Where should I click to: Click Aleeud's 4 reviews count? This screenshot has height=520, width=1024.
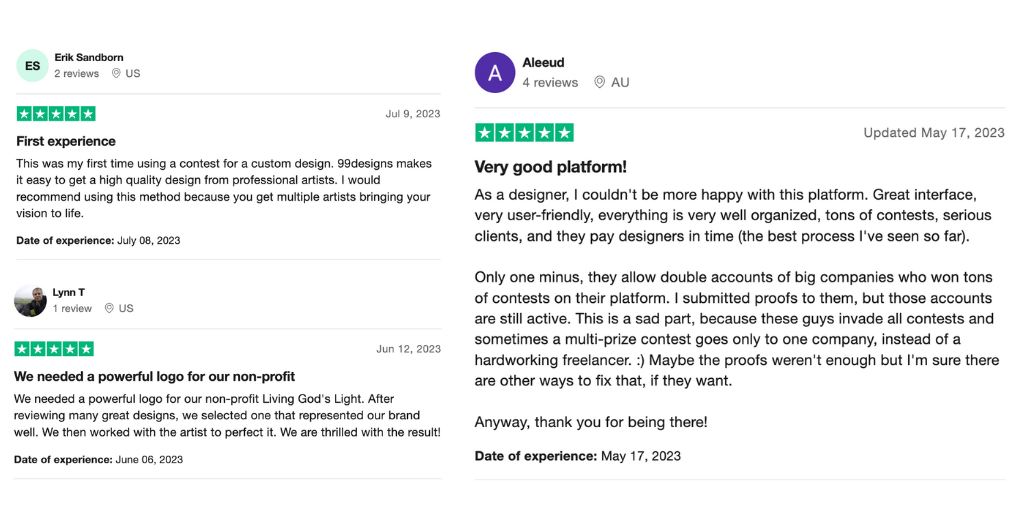[x=550, y=83]
